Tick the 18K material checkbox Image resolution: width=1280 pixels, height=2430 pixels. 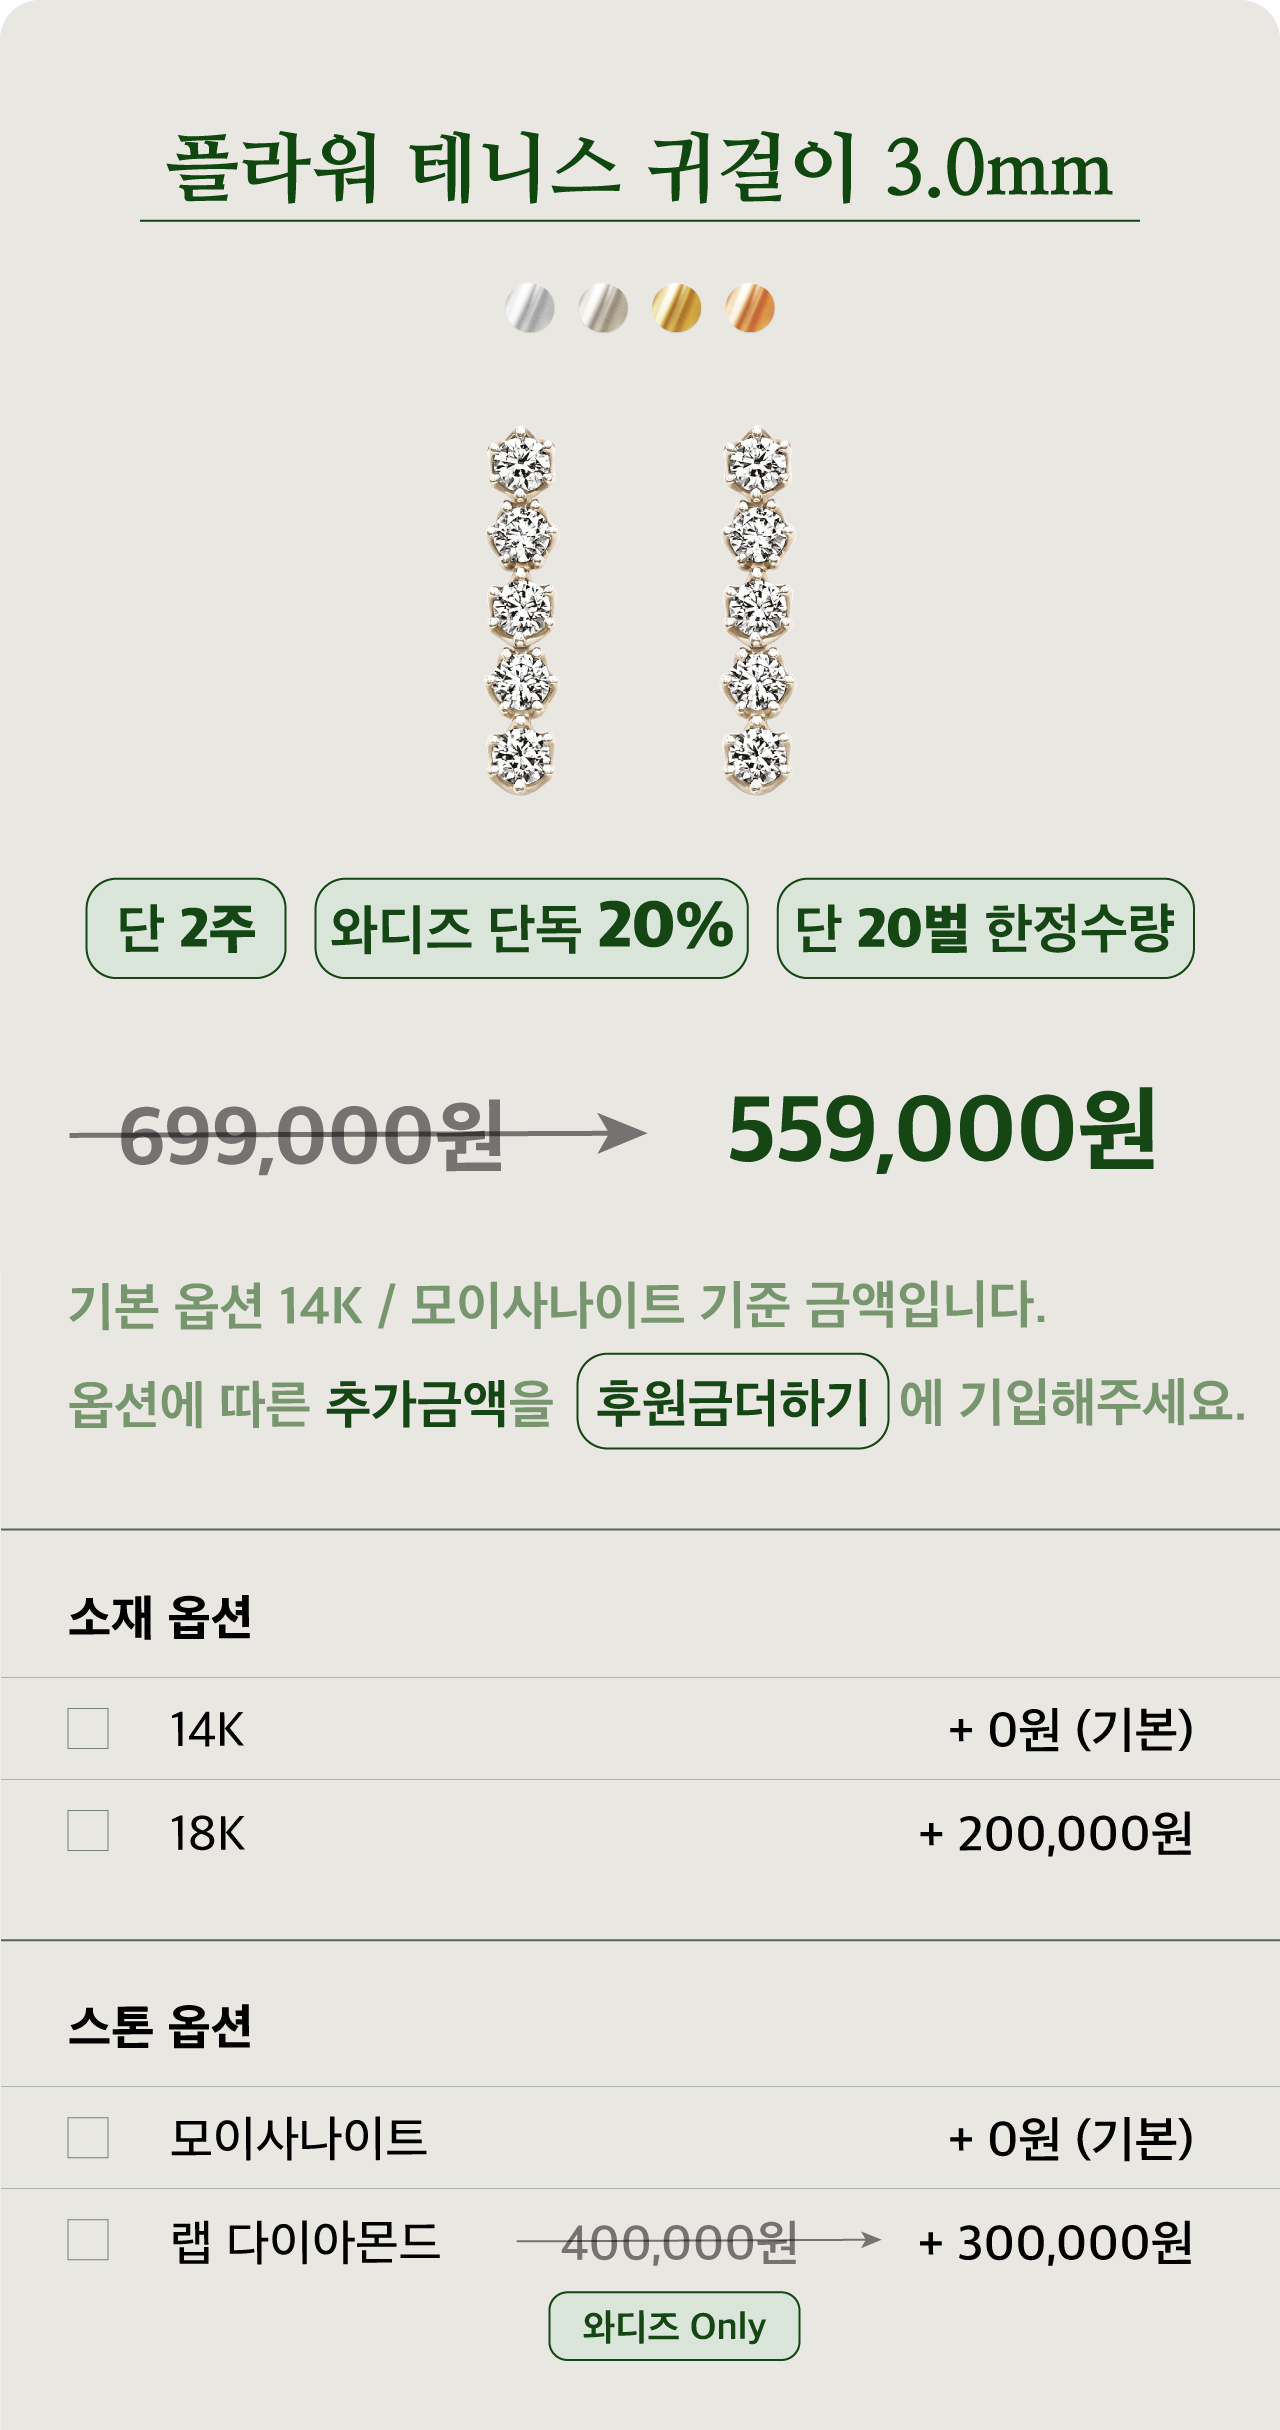pyautogui.click(x=88, y=1831)
